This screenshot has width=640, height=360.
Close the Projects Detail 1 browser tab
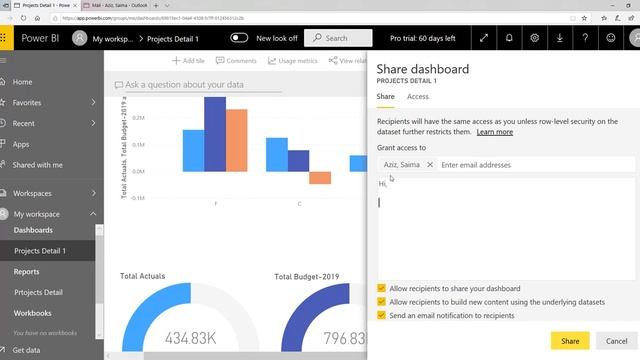pyautogui.click(x=75, y=6)
